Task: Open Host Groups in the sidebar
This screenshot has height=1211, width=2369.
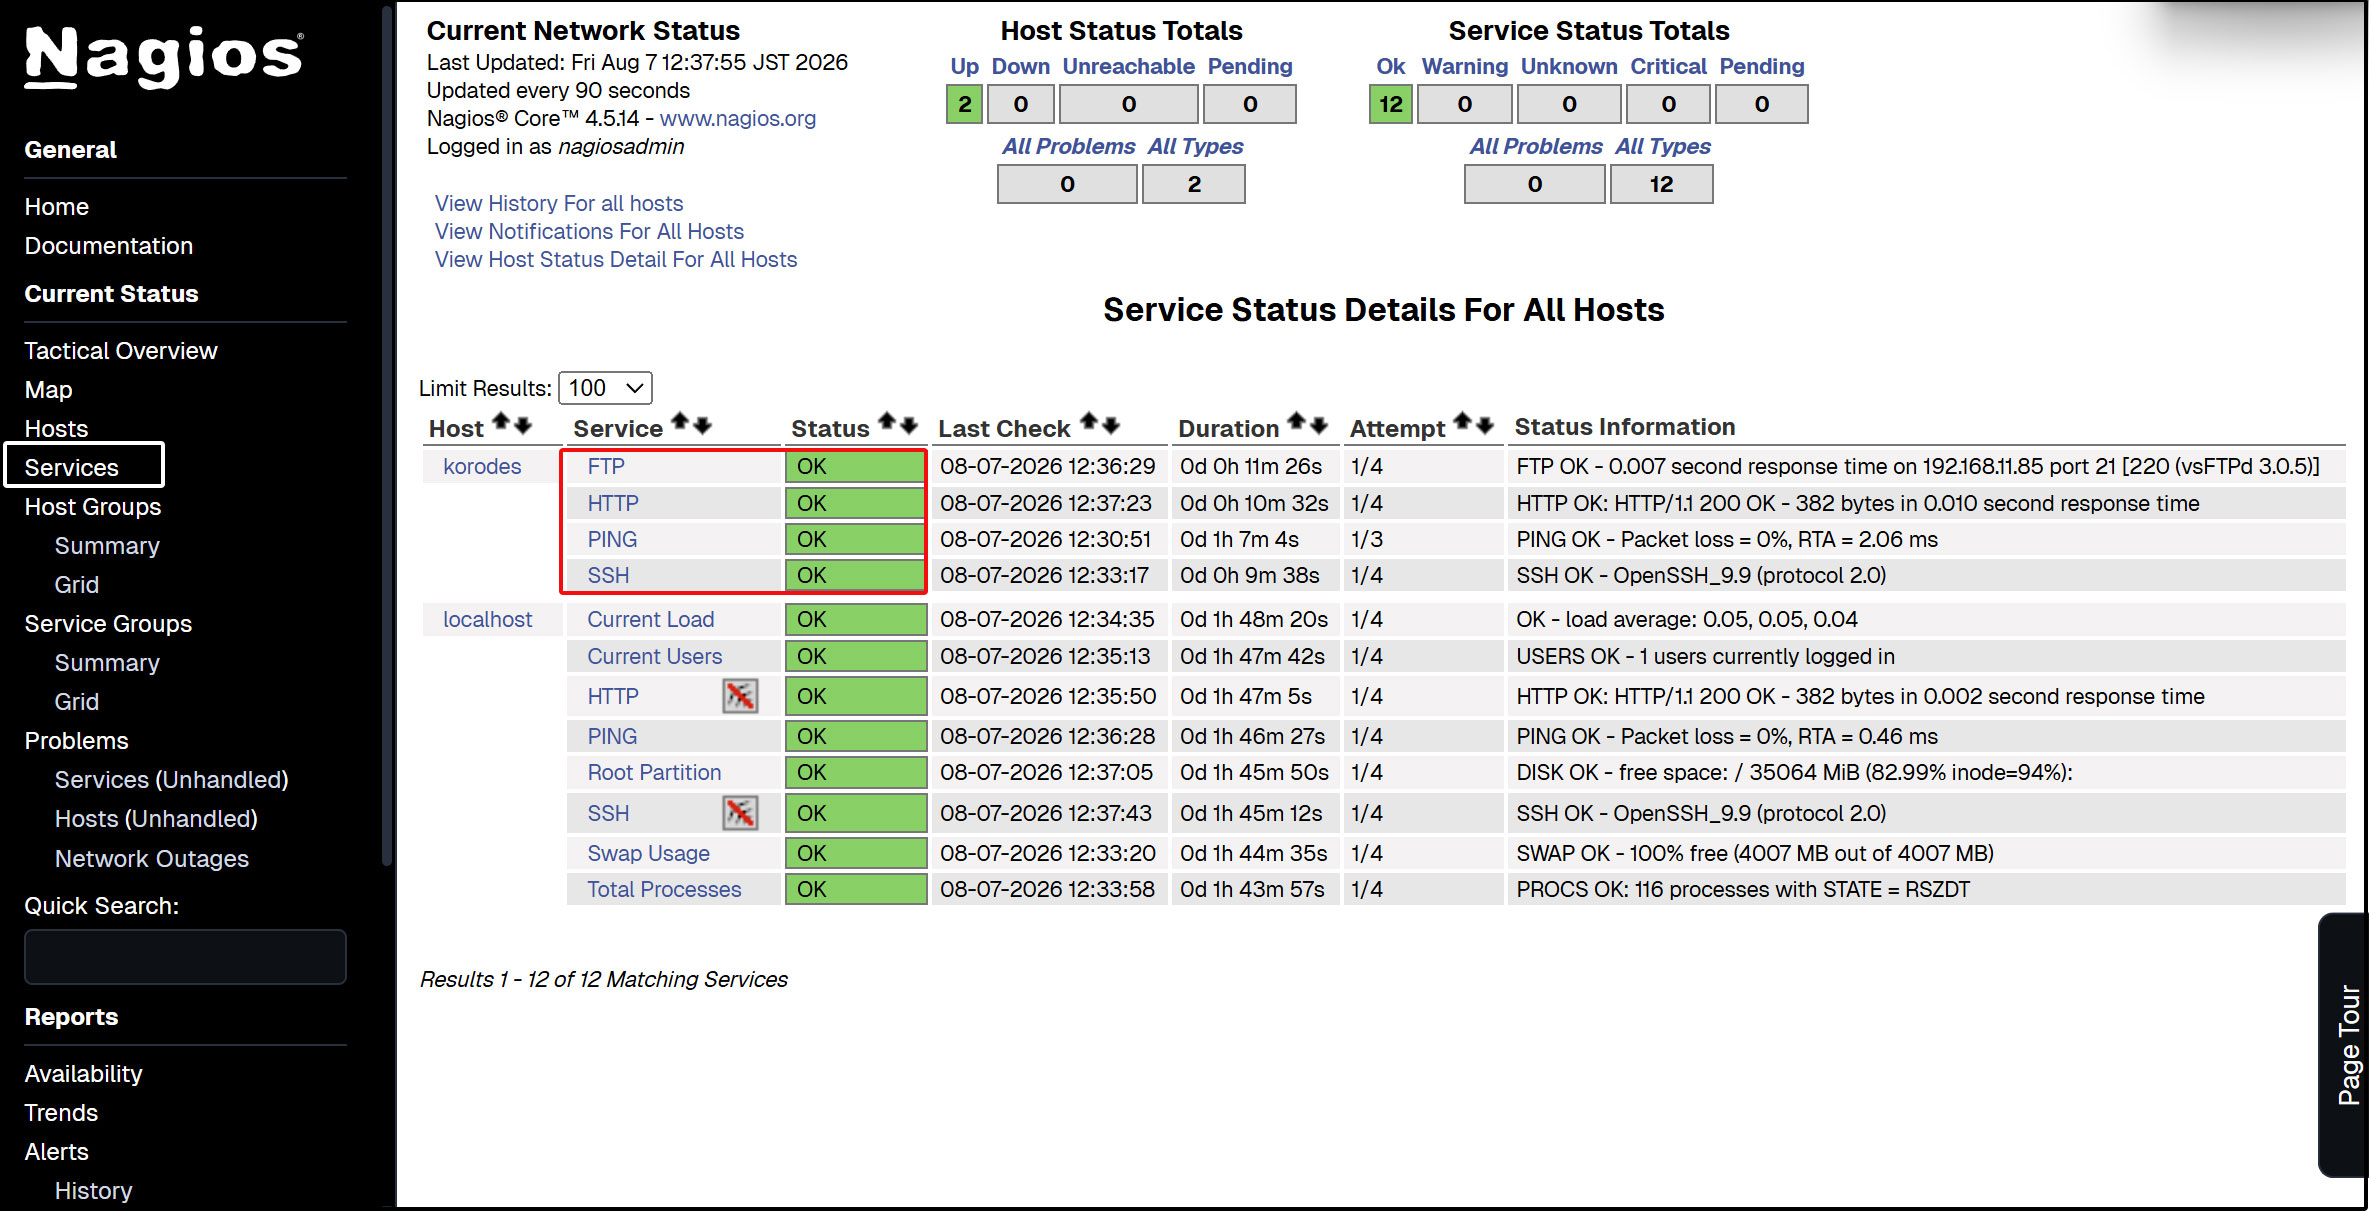Action: (x=93, y=507)
